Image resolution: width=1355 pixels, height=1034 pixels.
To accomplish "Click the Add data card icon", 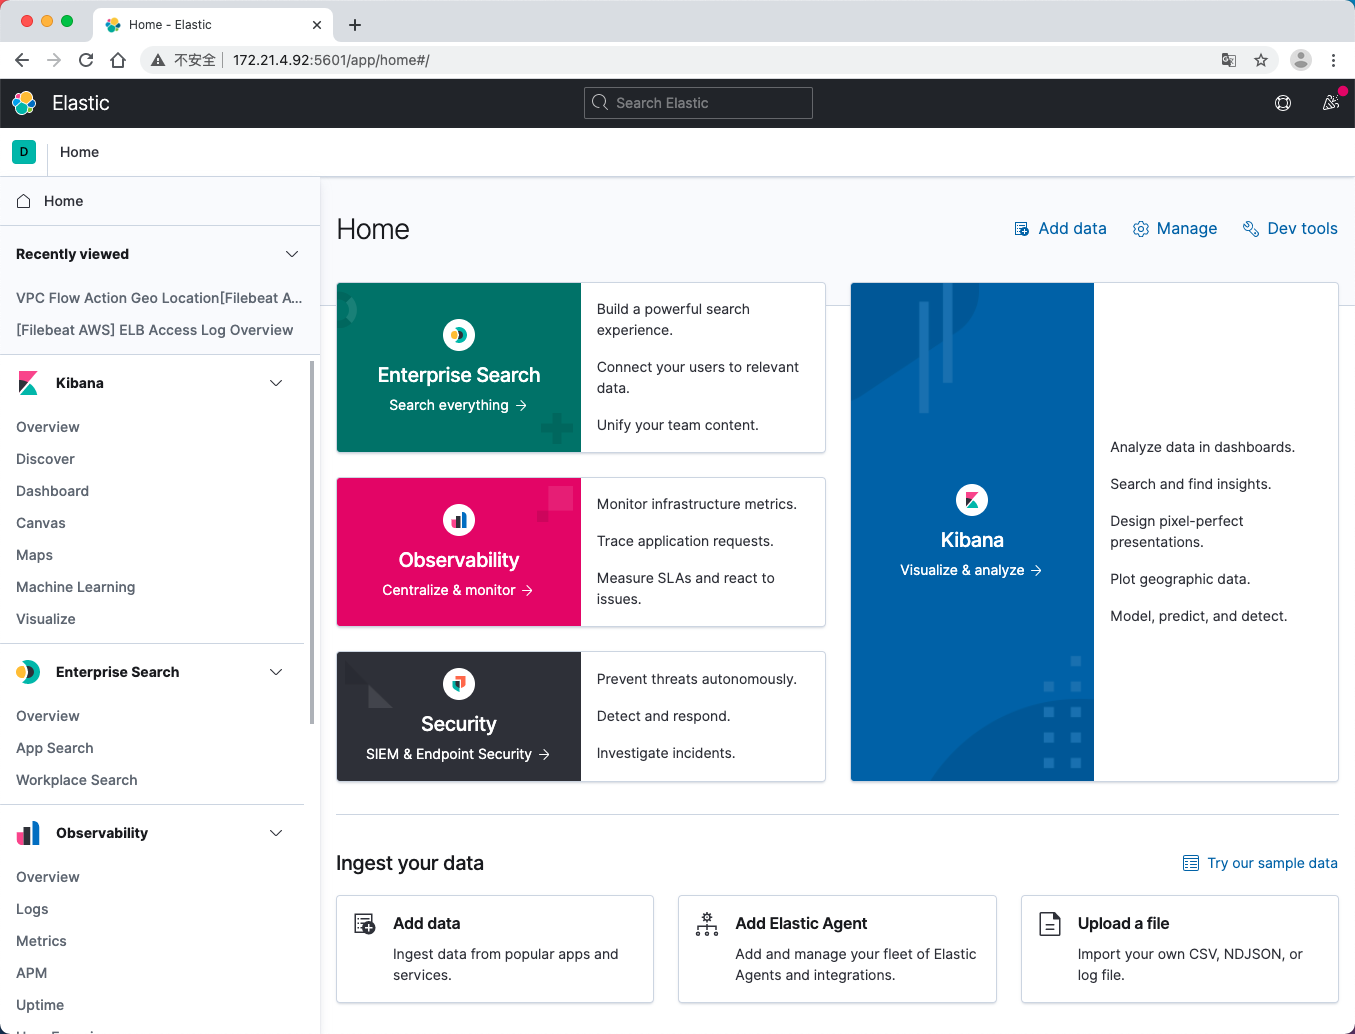I will pos(365,924).
